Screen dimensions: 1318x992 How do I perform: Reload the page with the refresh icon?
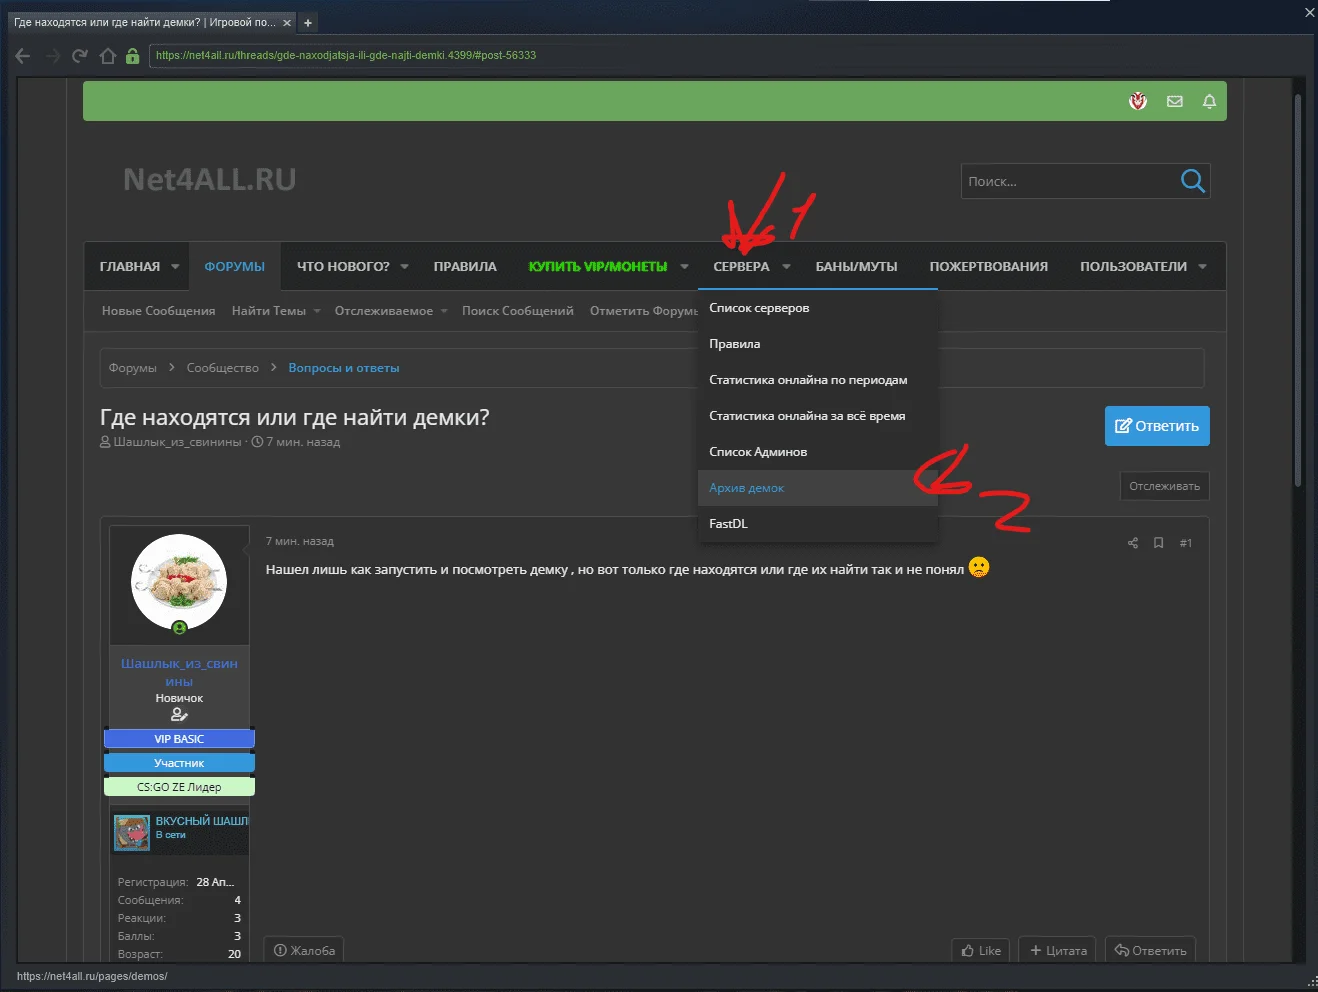(80, 56)
